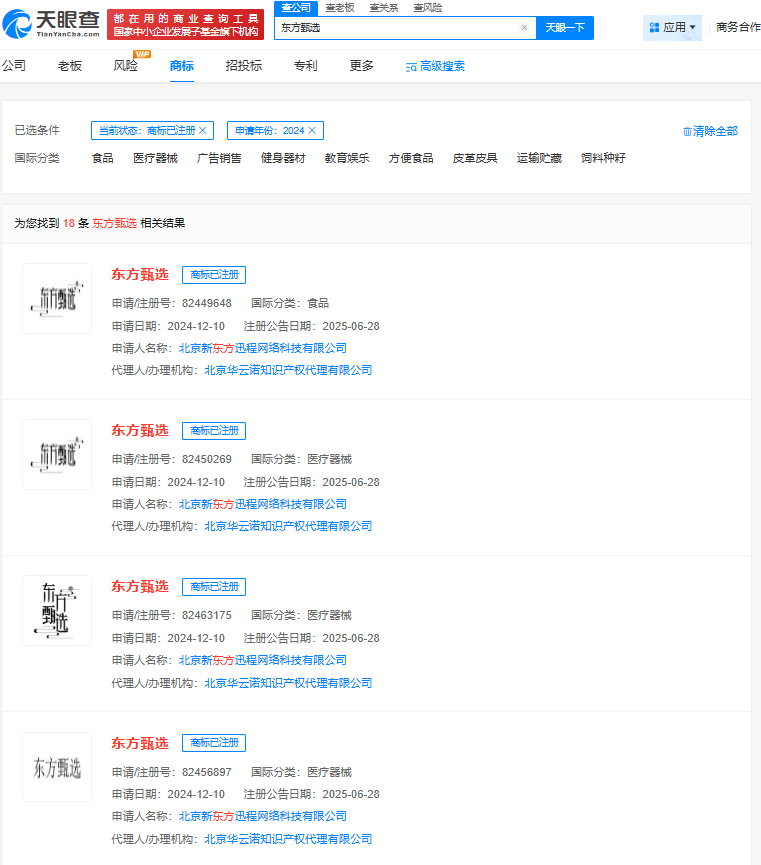Click 清除全部 to clear all filters
The width and height of the screenshot is (761, 865).
[710, 131]
